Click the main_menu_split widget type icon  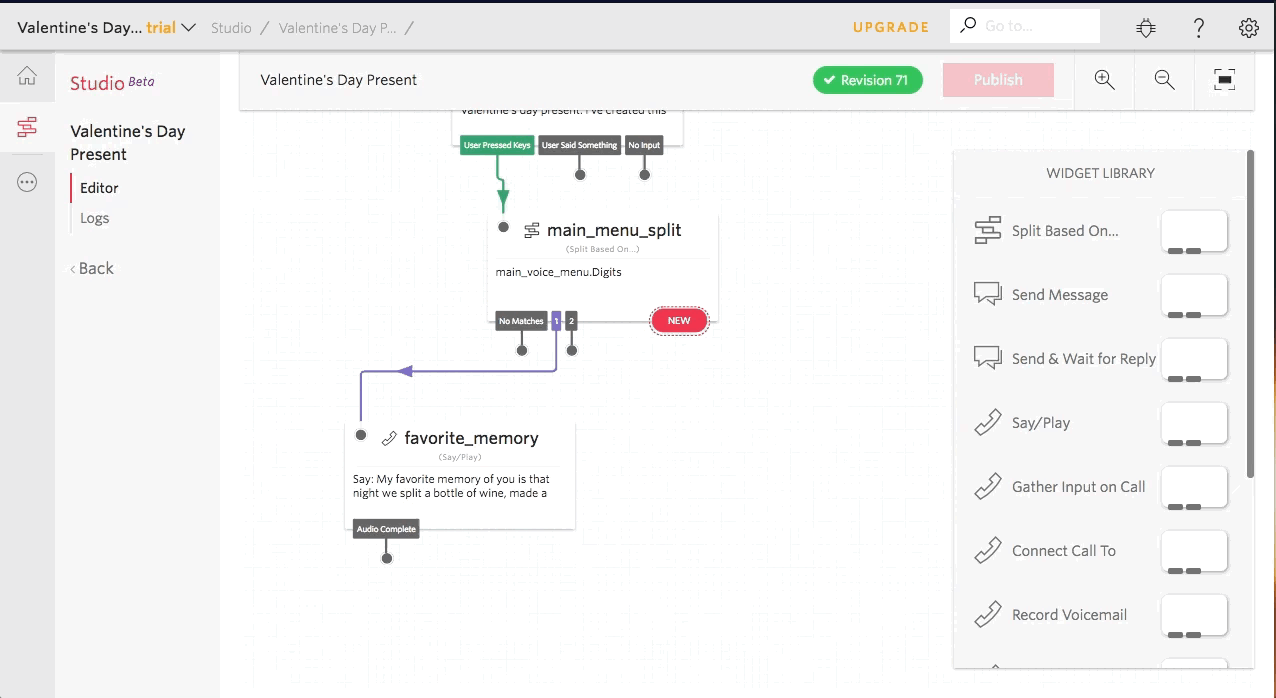tap(532, 230)
